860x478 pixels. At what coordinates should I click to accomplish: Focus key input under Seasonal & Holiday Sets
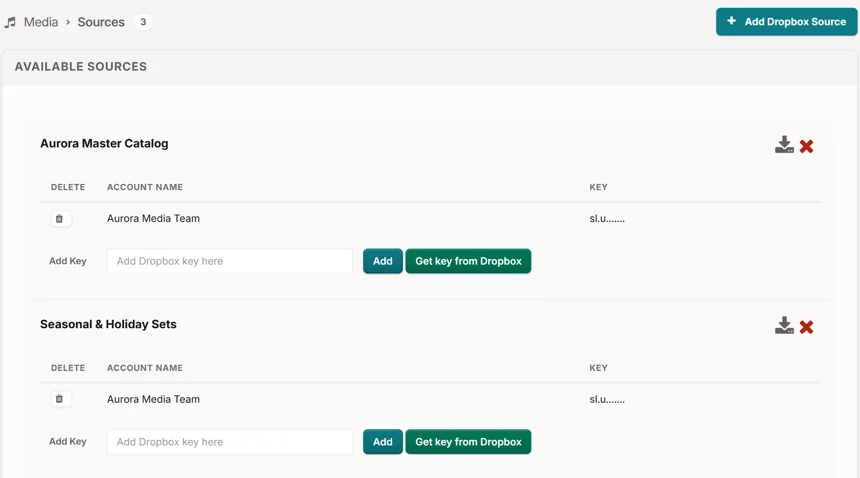coord(230,442)
